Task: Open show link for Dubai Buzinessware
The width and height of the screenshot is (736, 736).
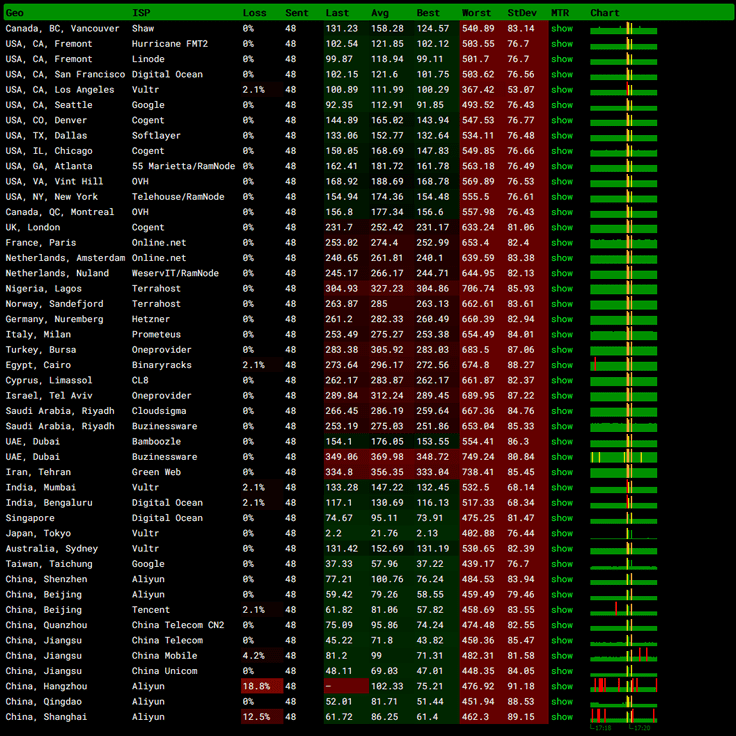Action: [562, 457]
